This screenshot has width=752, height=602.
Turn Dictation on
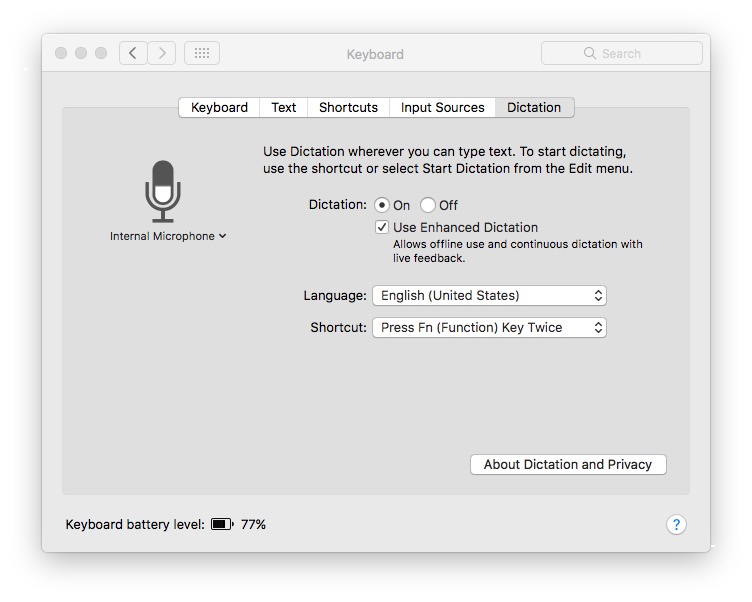[x=382, y=205]
